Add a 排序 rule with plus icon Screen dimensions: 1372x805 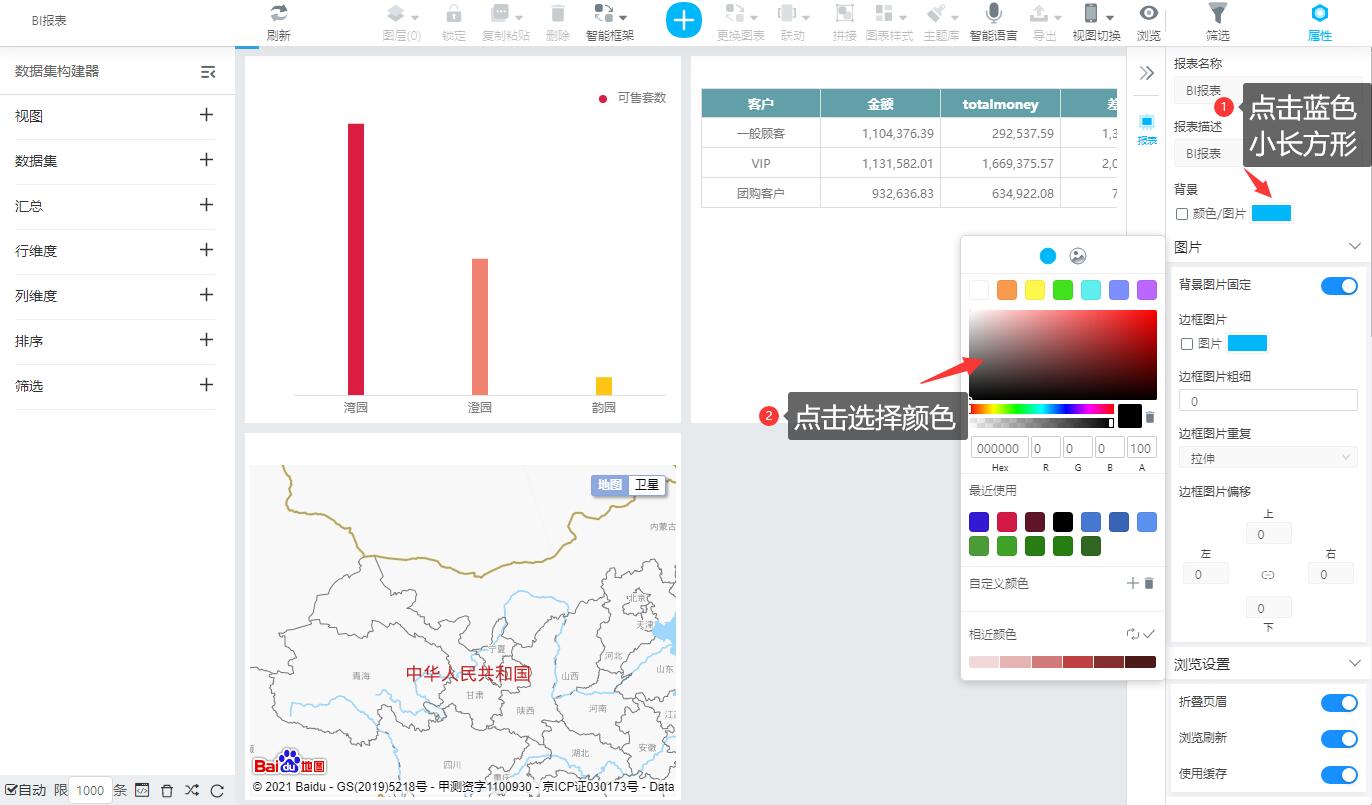(x=206, y=340)
